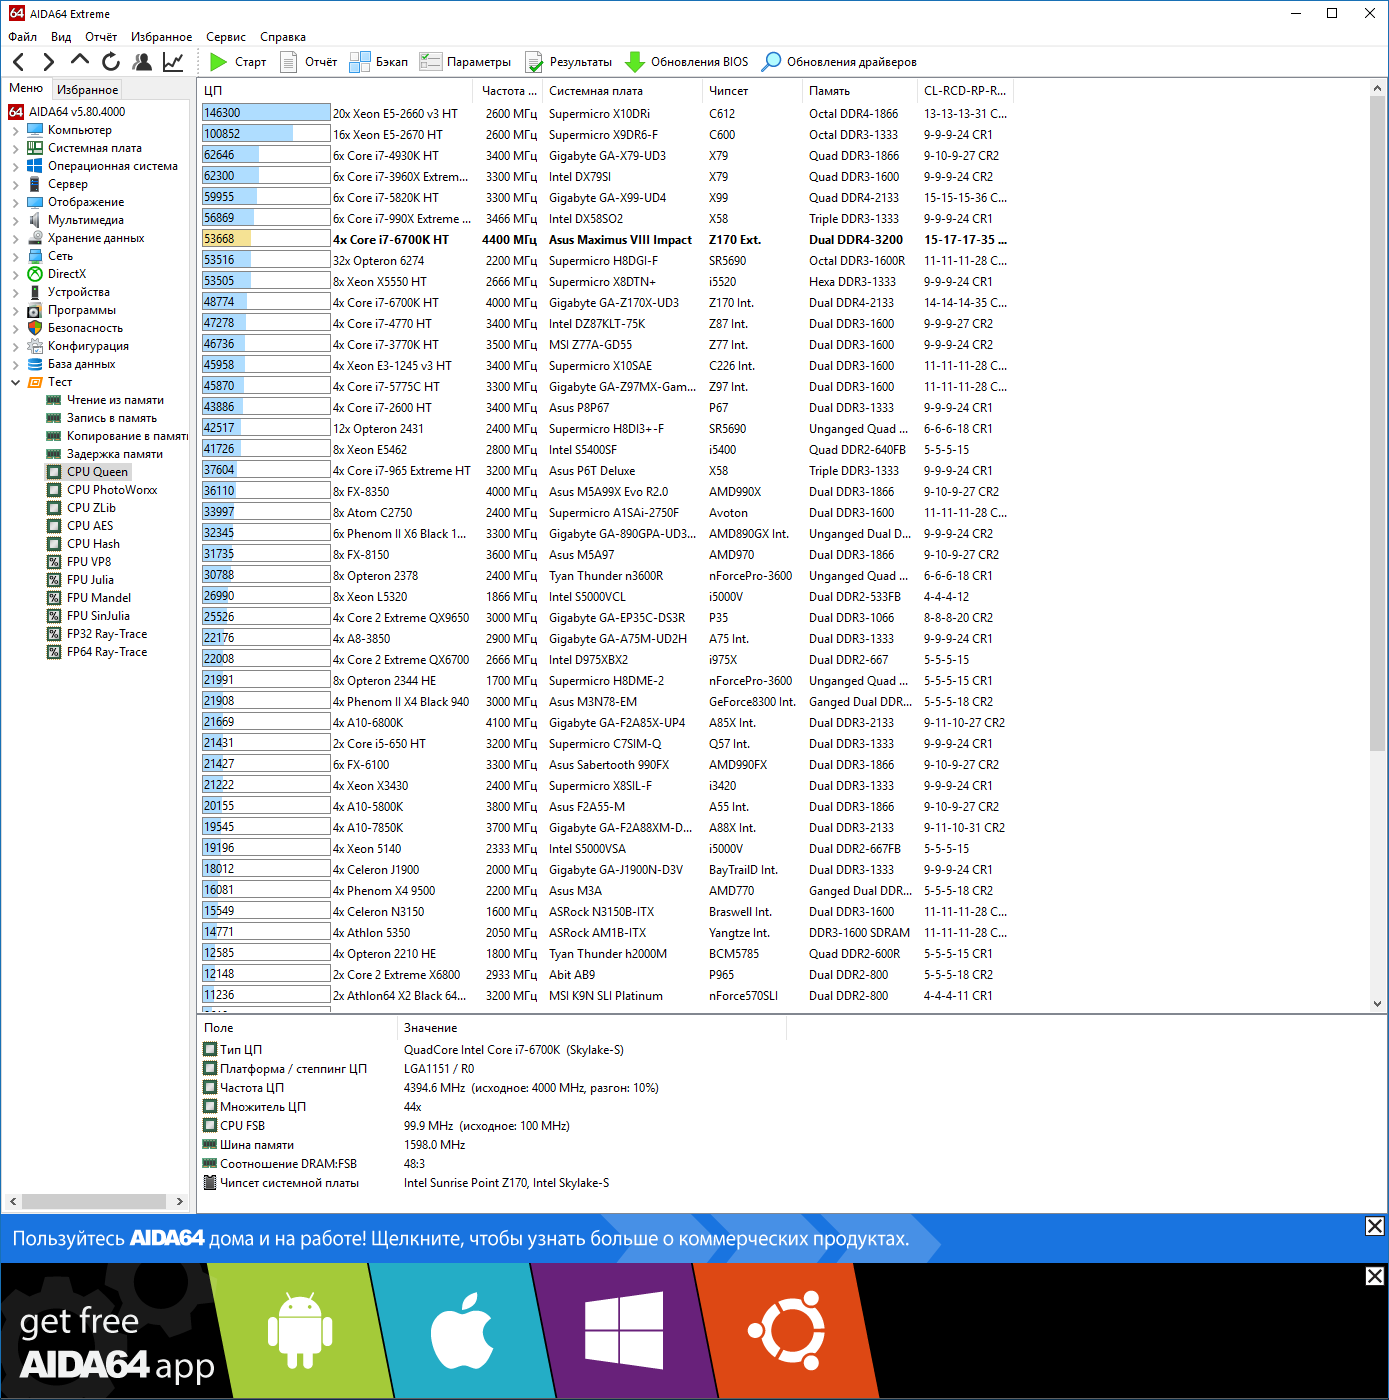
Task: Click the Отчёт document icon in the toolbar
Action: 289,62
